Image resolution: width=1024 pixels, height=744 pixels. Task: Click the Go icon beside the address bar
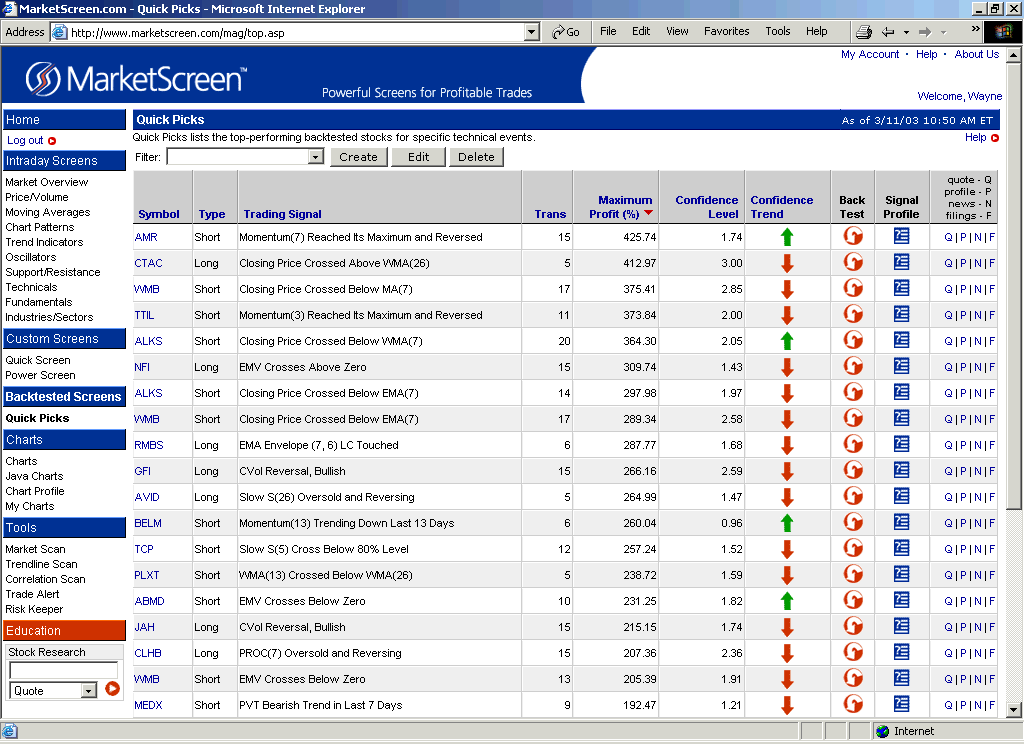567,31
